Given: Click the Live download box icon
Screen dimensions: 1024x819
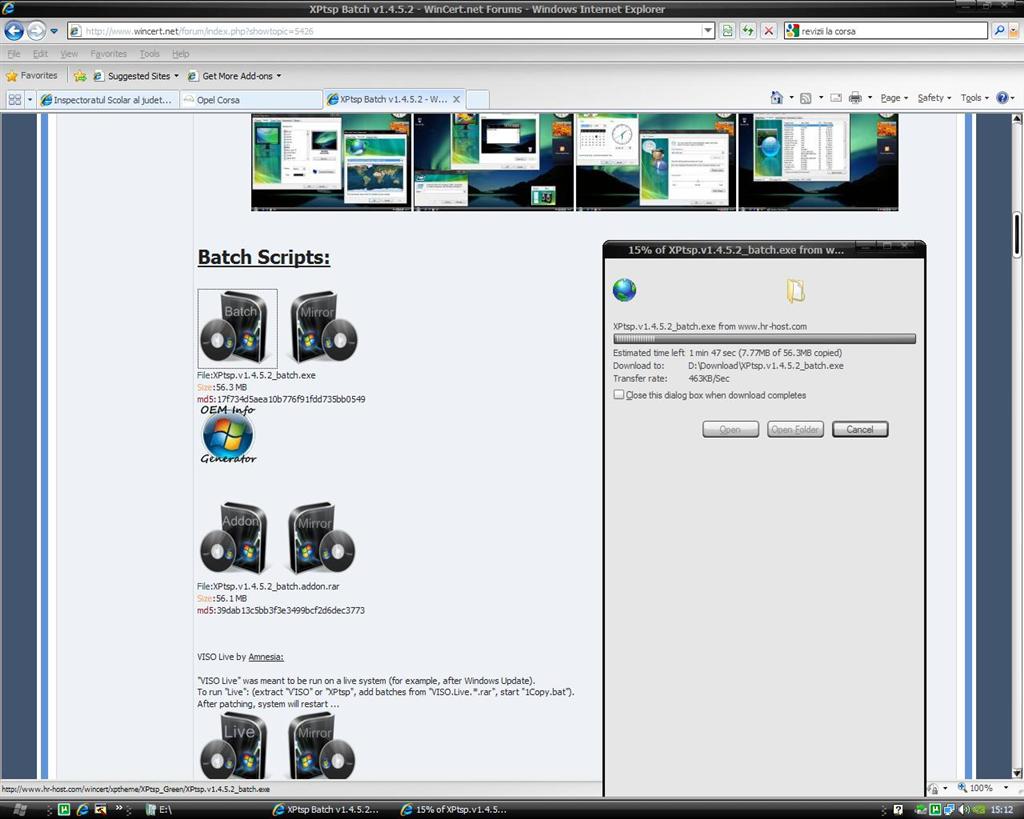Looking at the screenshot, I should pyautogui.click(x=234, y=745).
